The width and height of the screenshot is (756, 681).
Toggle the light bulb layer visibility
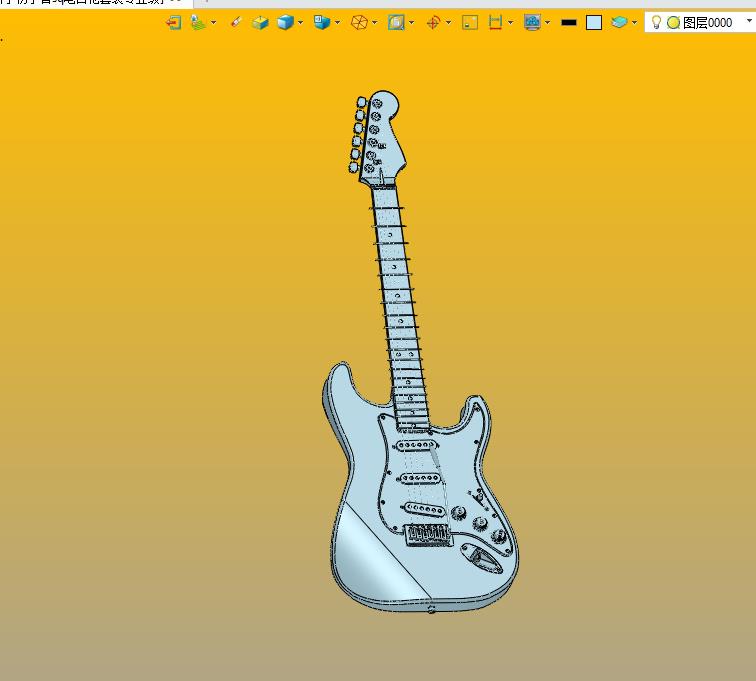point(656,22)
